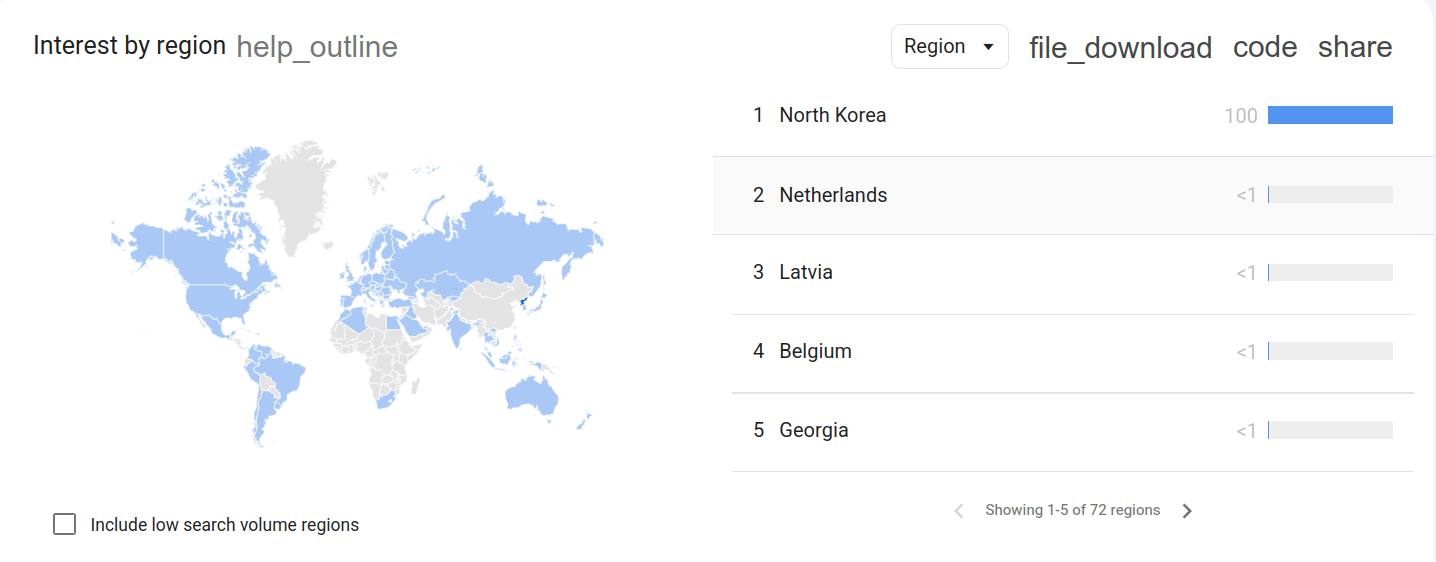This screenshot has height=562, width=1436.
Task: Click the help outline icon beside Interest by region
Action: pos(317,47)
